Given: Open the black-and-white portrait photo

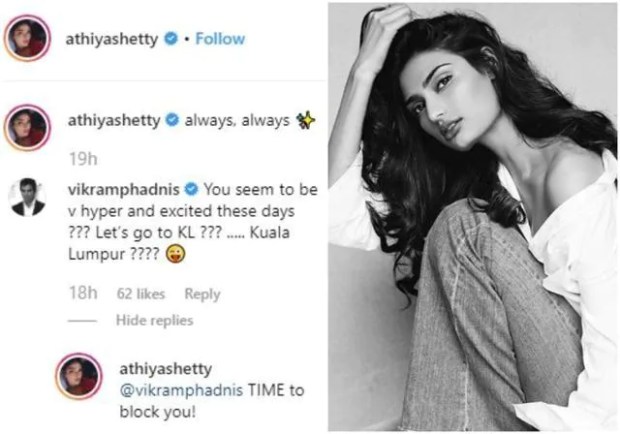Looking at the screenshot, I should point(473,217).
